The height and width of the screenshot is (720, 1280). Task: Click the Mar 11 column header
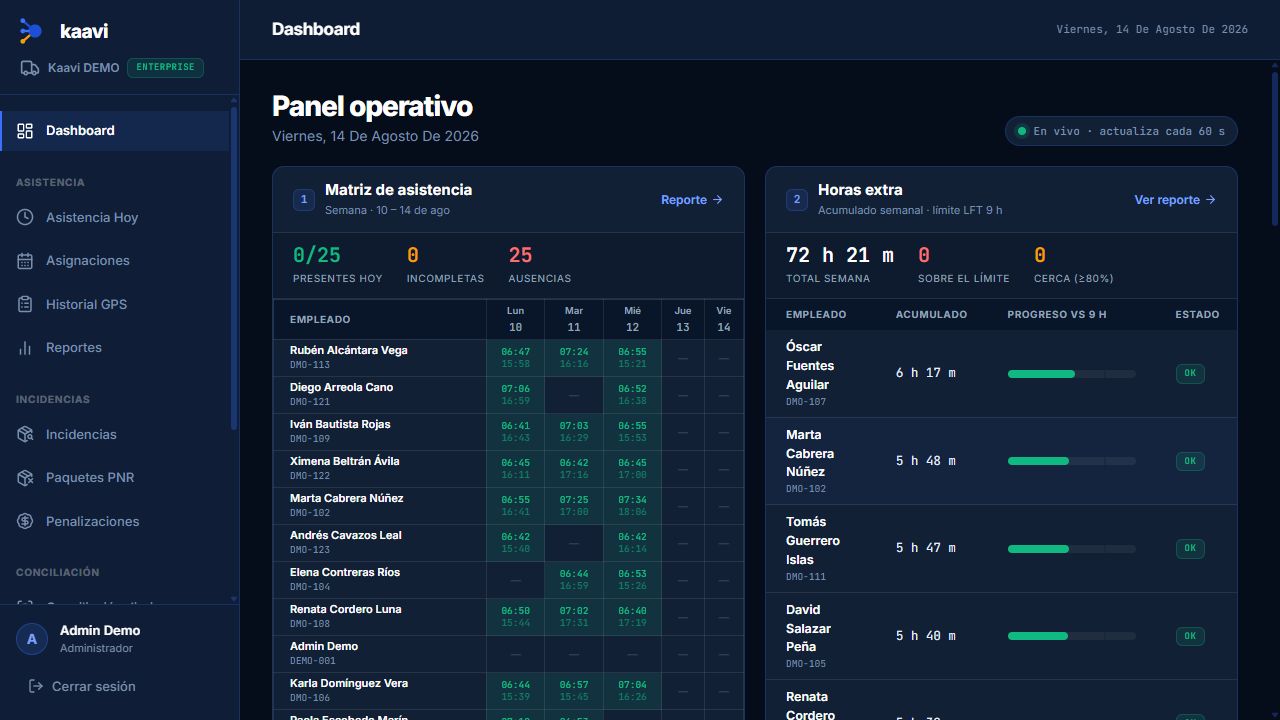click(574, 320)
